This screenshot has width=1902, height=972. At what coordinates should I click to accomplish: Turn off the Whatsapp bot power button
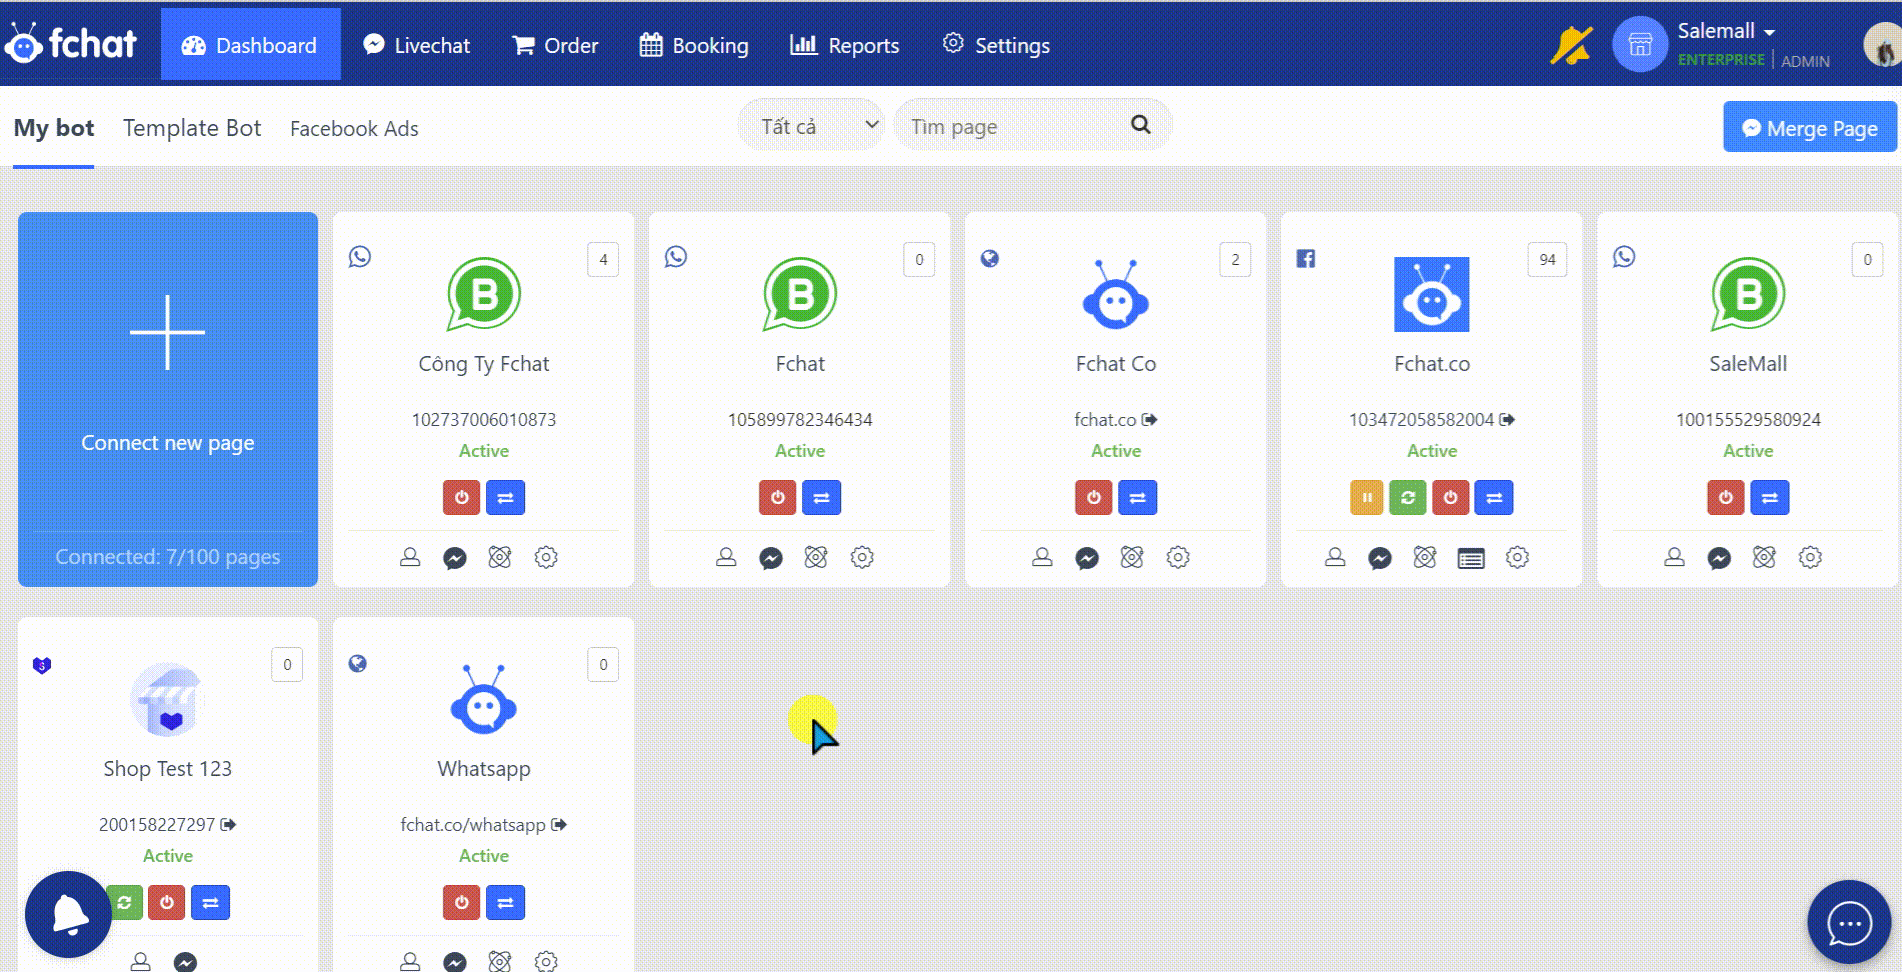click(x=462, y=902)
